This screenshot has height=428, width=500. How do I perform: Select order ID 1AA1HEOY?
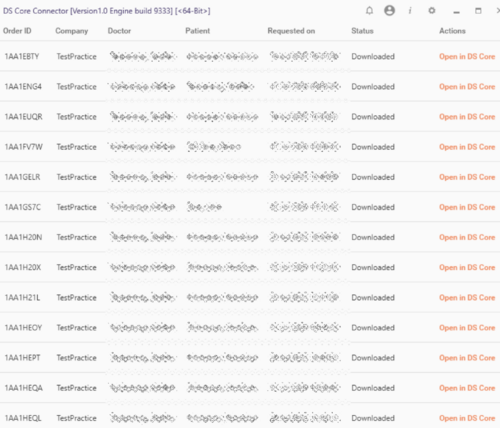click(23, 328)
